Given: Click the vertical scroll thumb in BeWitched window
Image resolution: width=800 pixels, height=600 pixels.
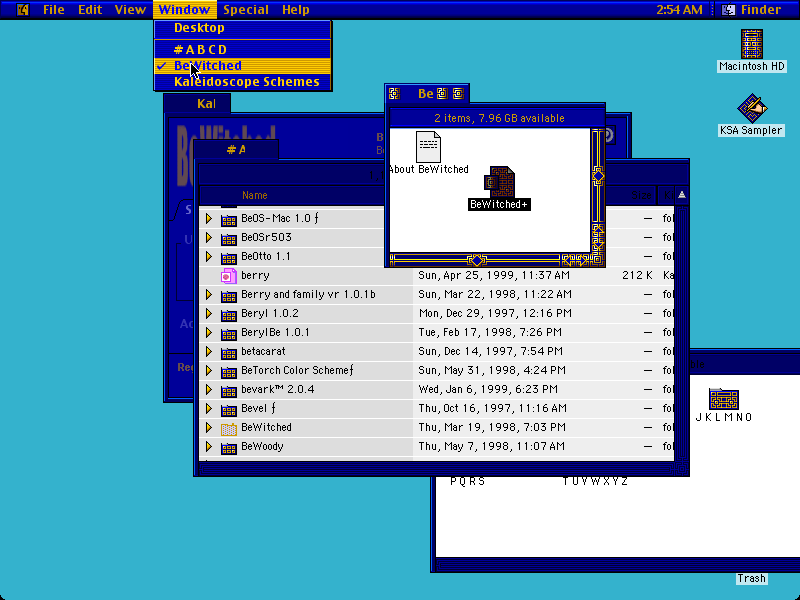Looking at the screenshot, I should coord(598,177).
